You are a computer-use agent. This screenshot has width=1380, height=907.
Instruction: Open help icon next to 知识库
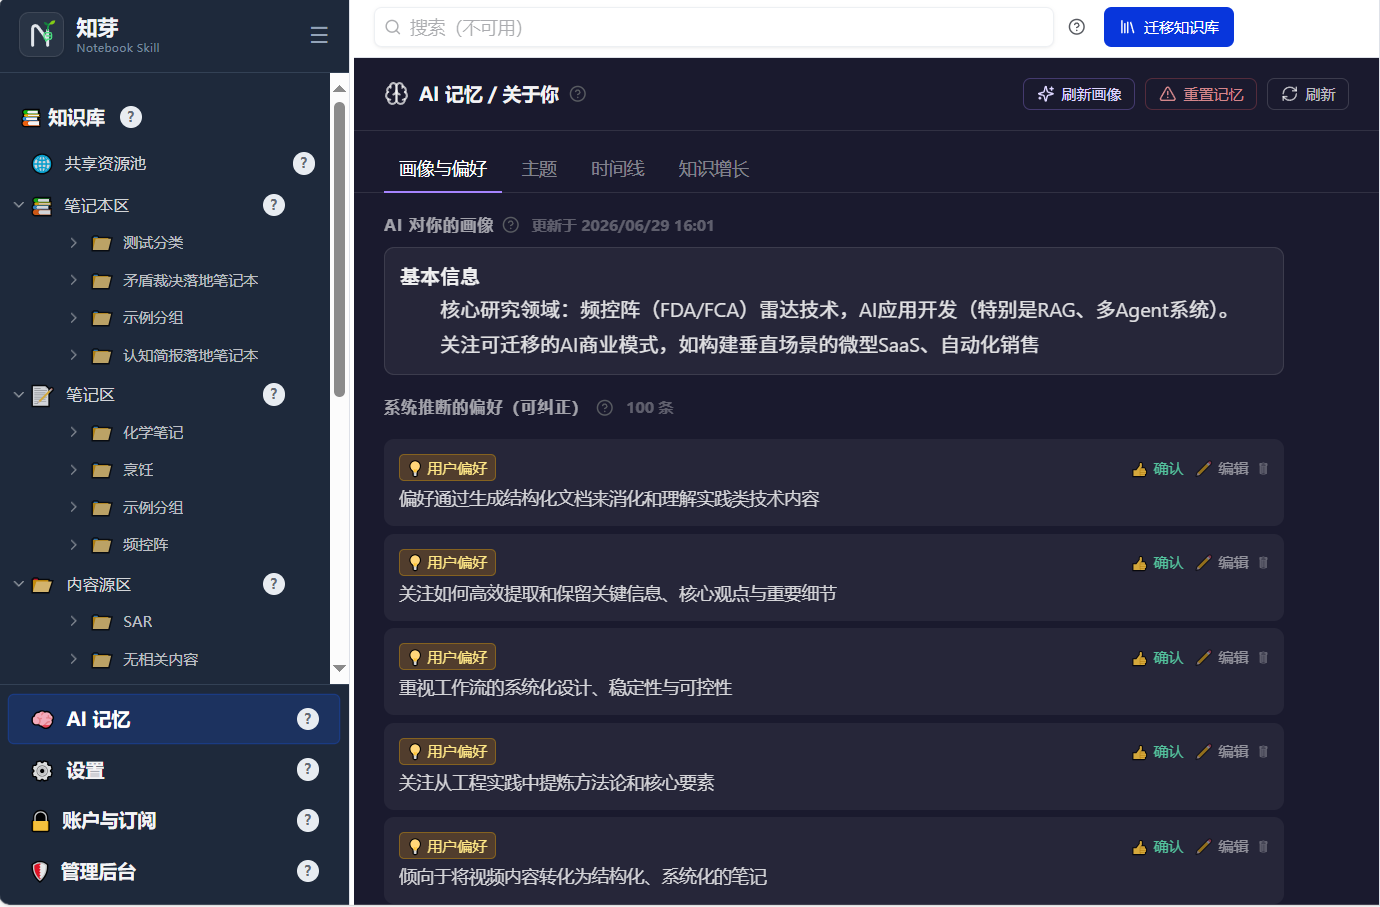[131, 117]
